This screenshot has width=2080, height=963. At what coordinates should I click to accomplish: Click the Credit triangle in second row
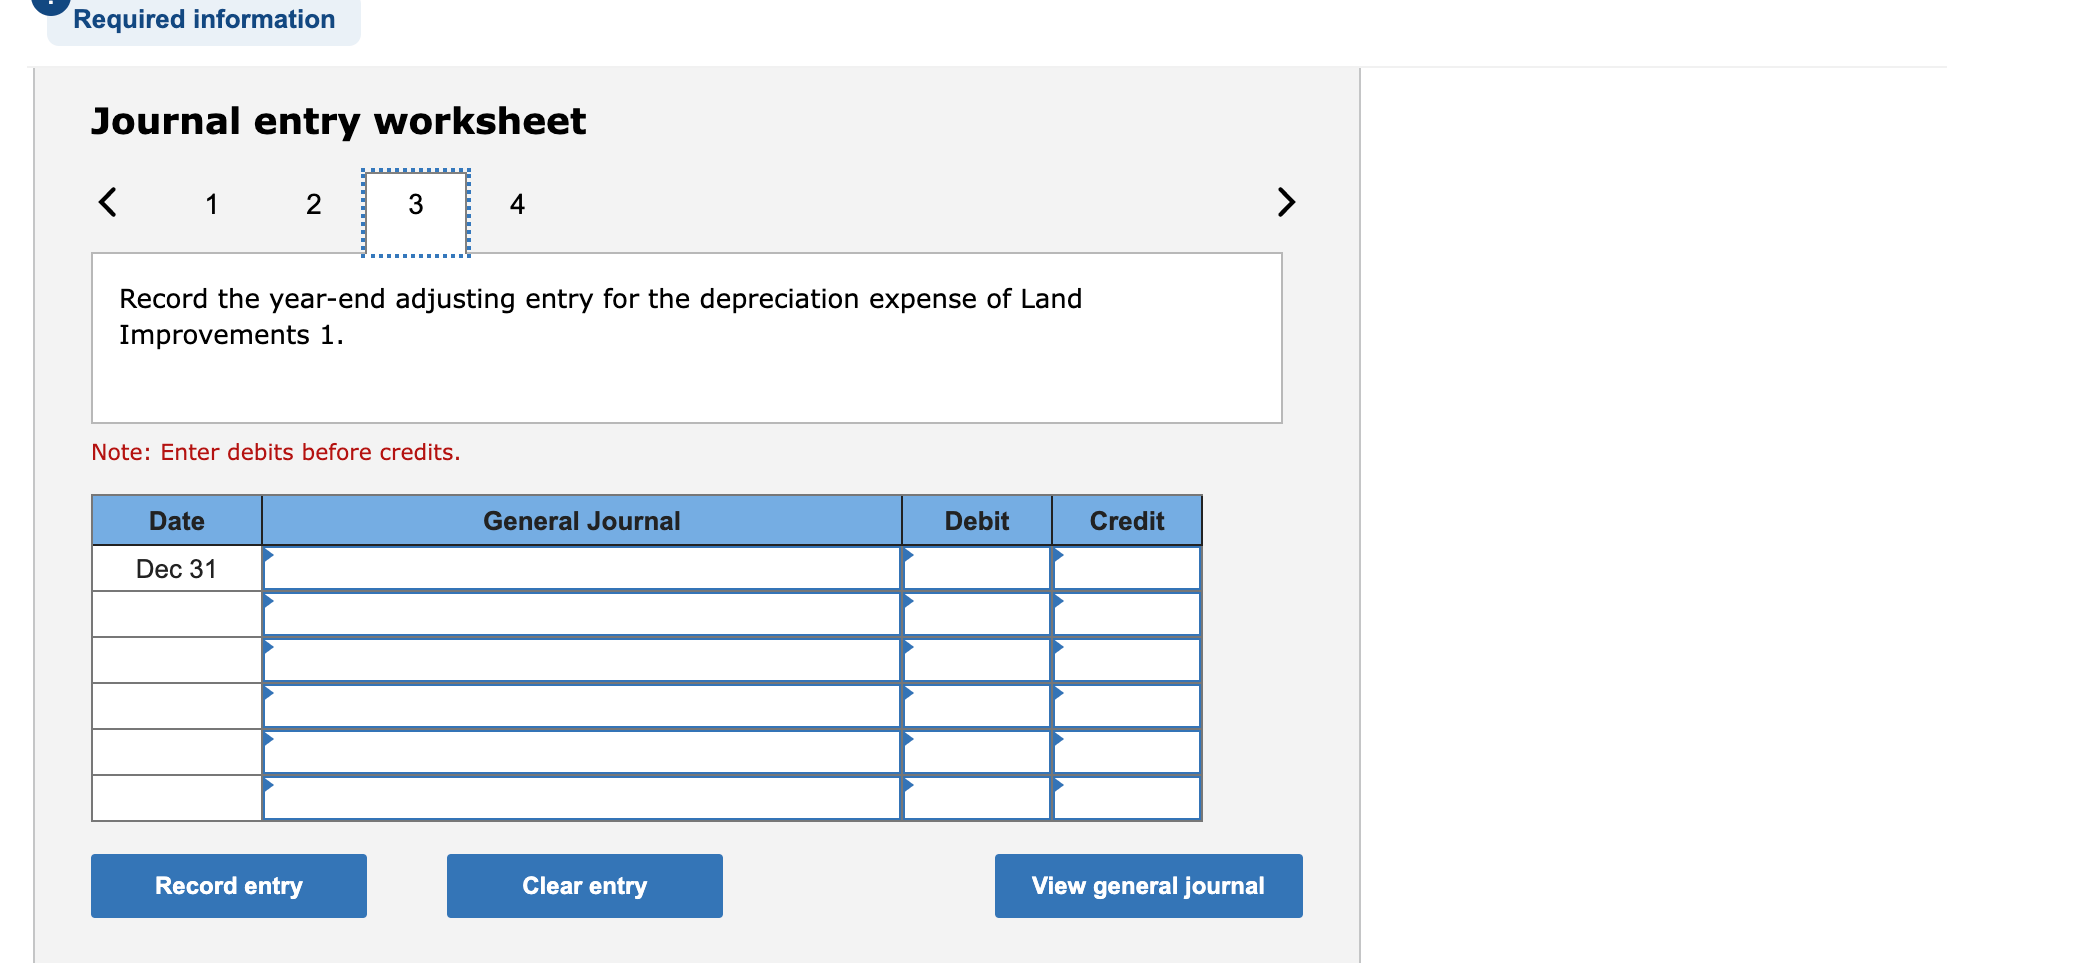click(x=1058, y=601)
